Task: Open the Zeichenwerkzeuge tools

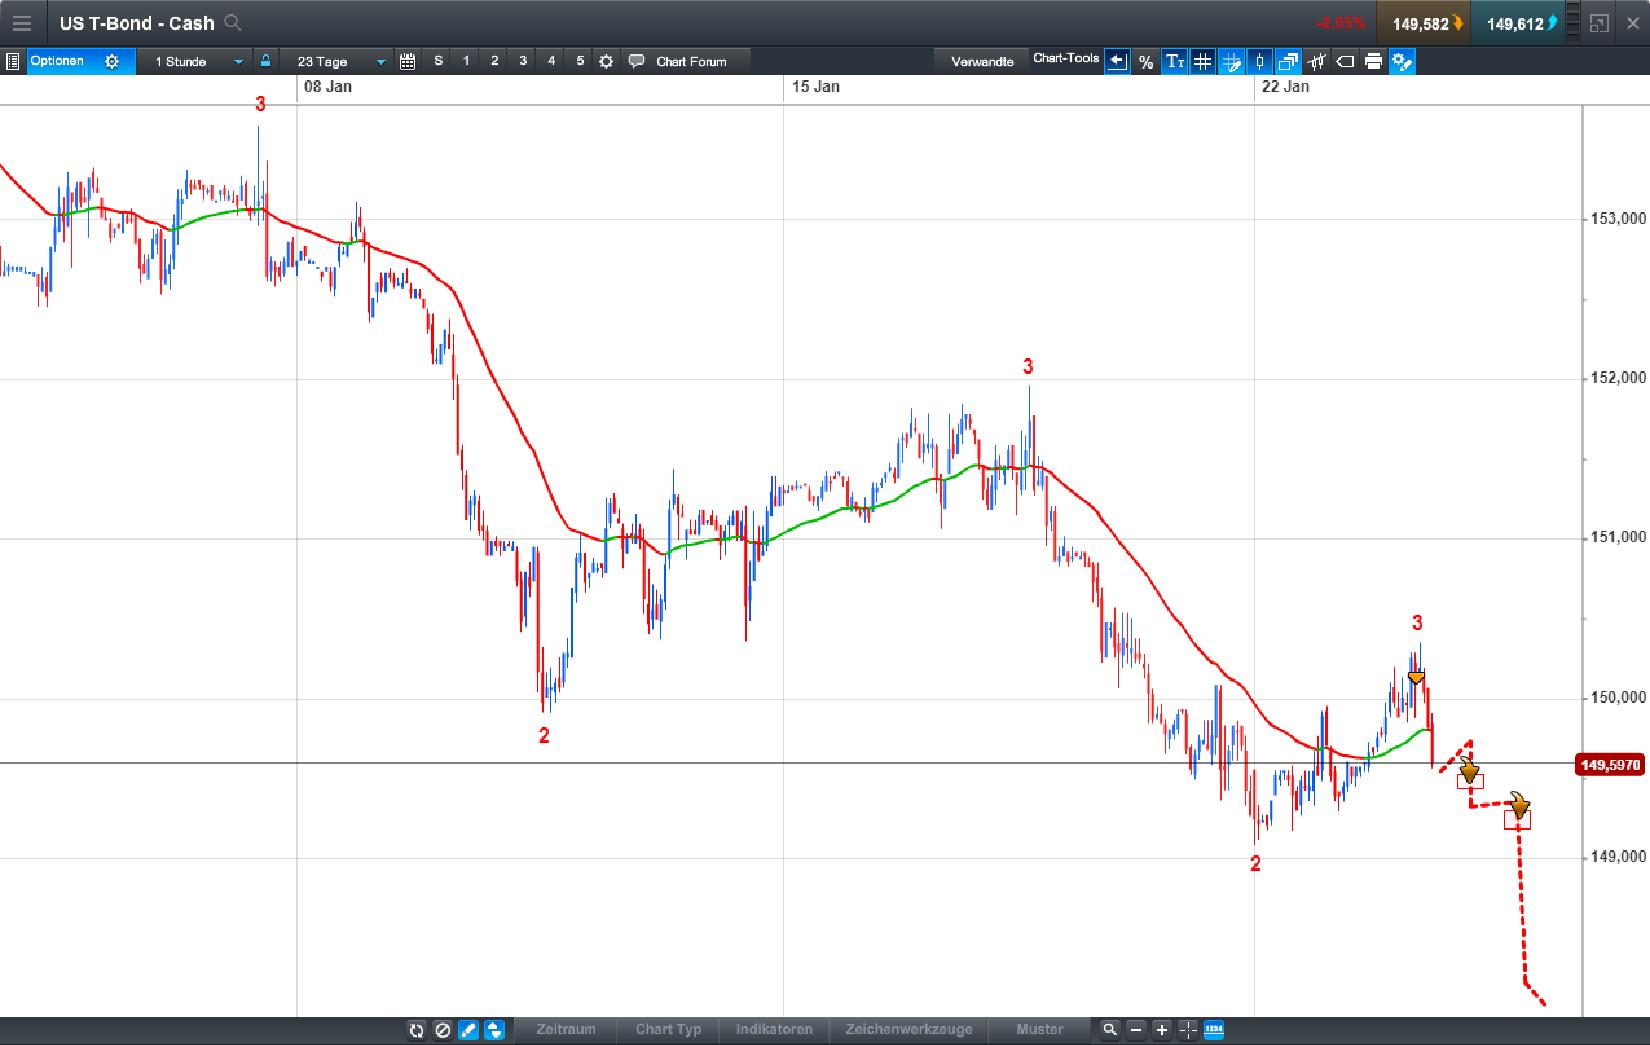Action: pyautogui.click(x=910, y=1030)
